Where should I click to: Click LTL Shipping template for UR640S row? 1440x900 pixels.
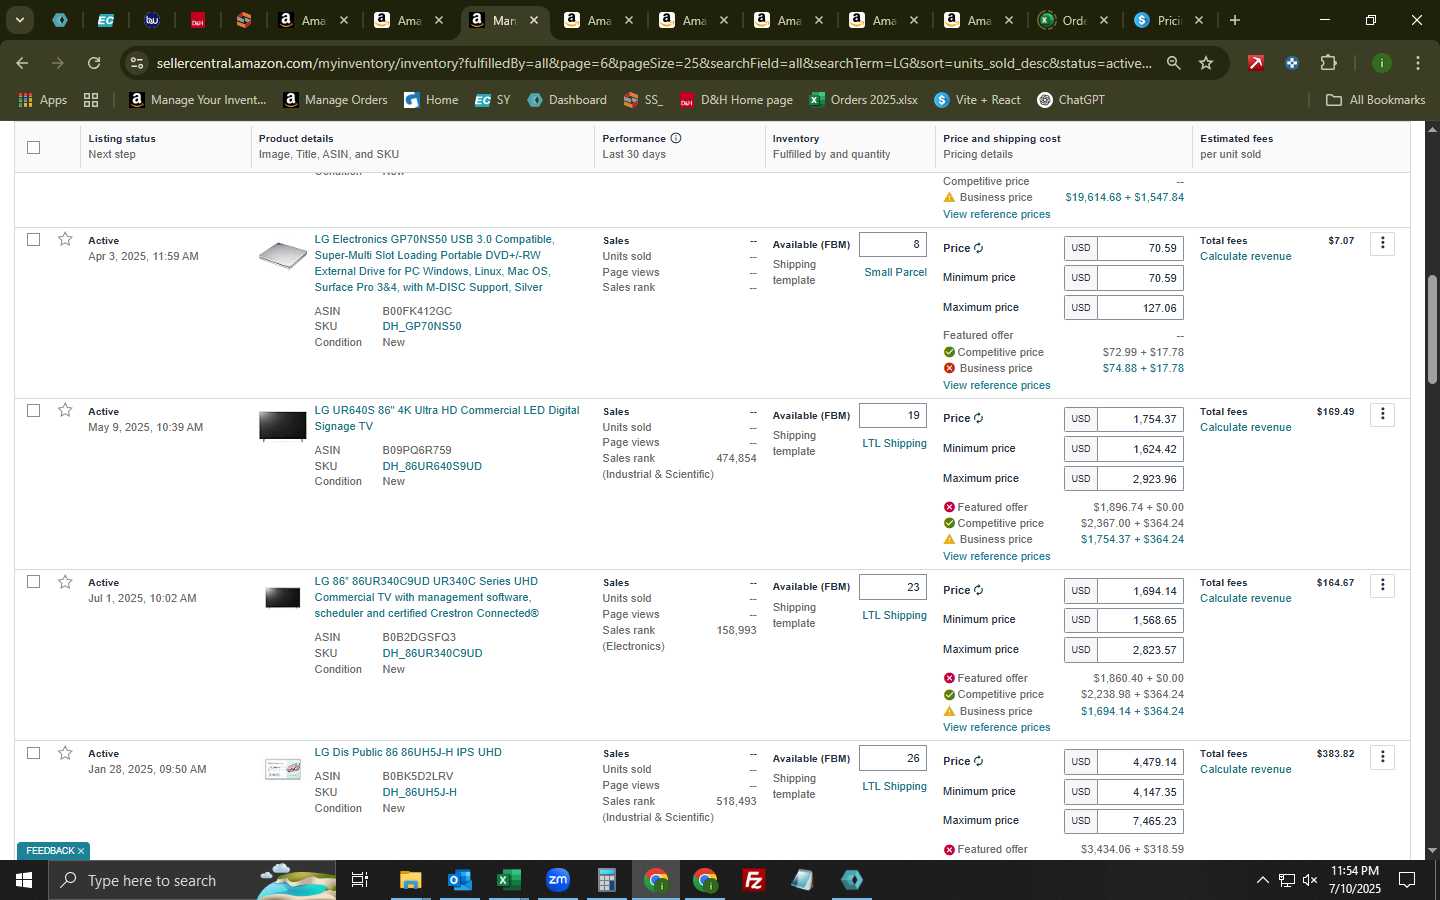click(x=894, y=443)
